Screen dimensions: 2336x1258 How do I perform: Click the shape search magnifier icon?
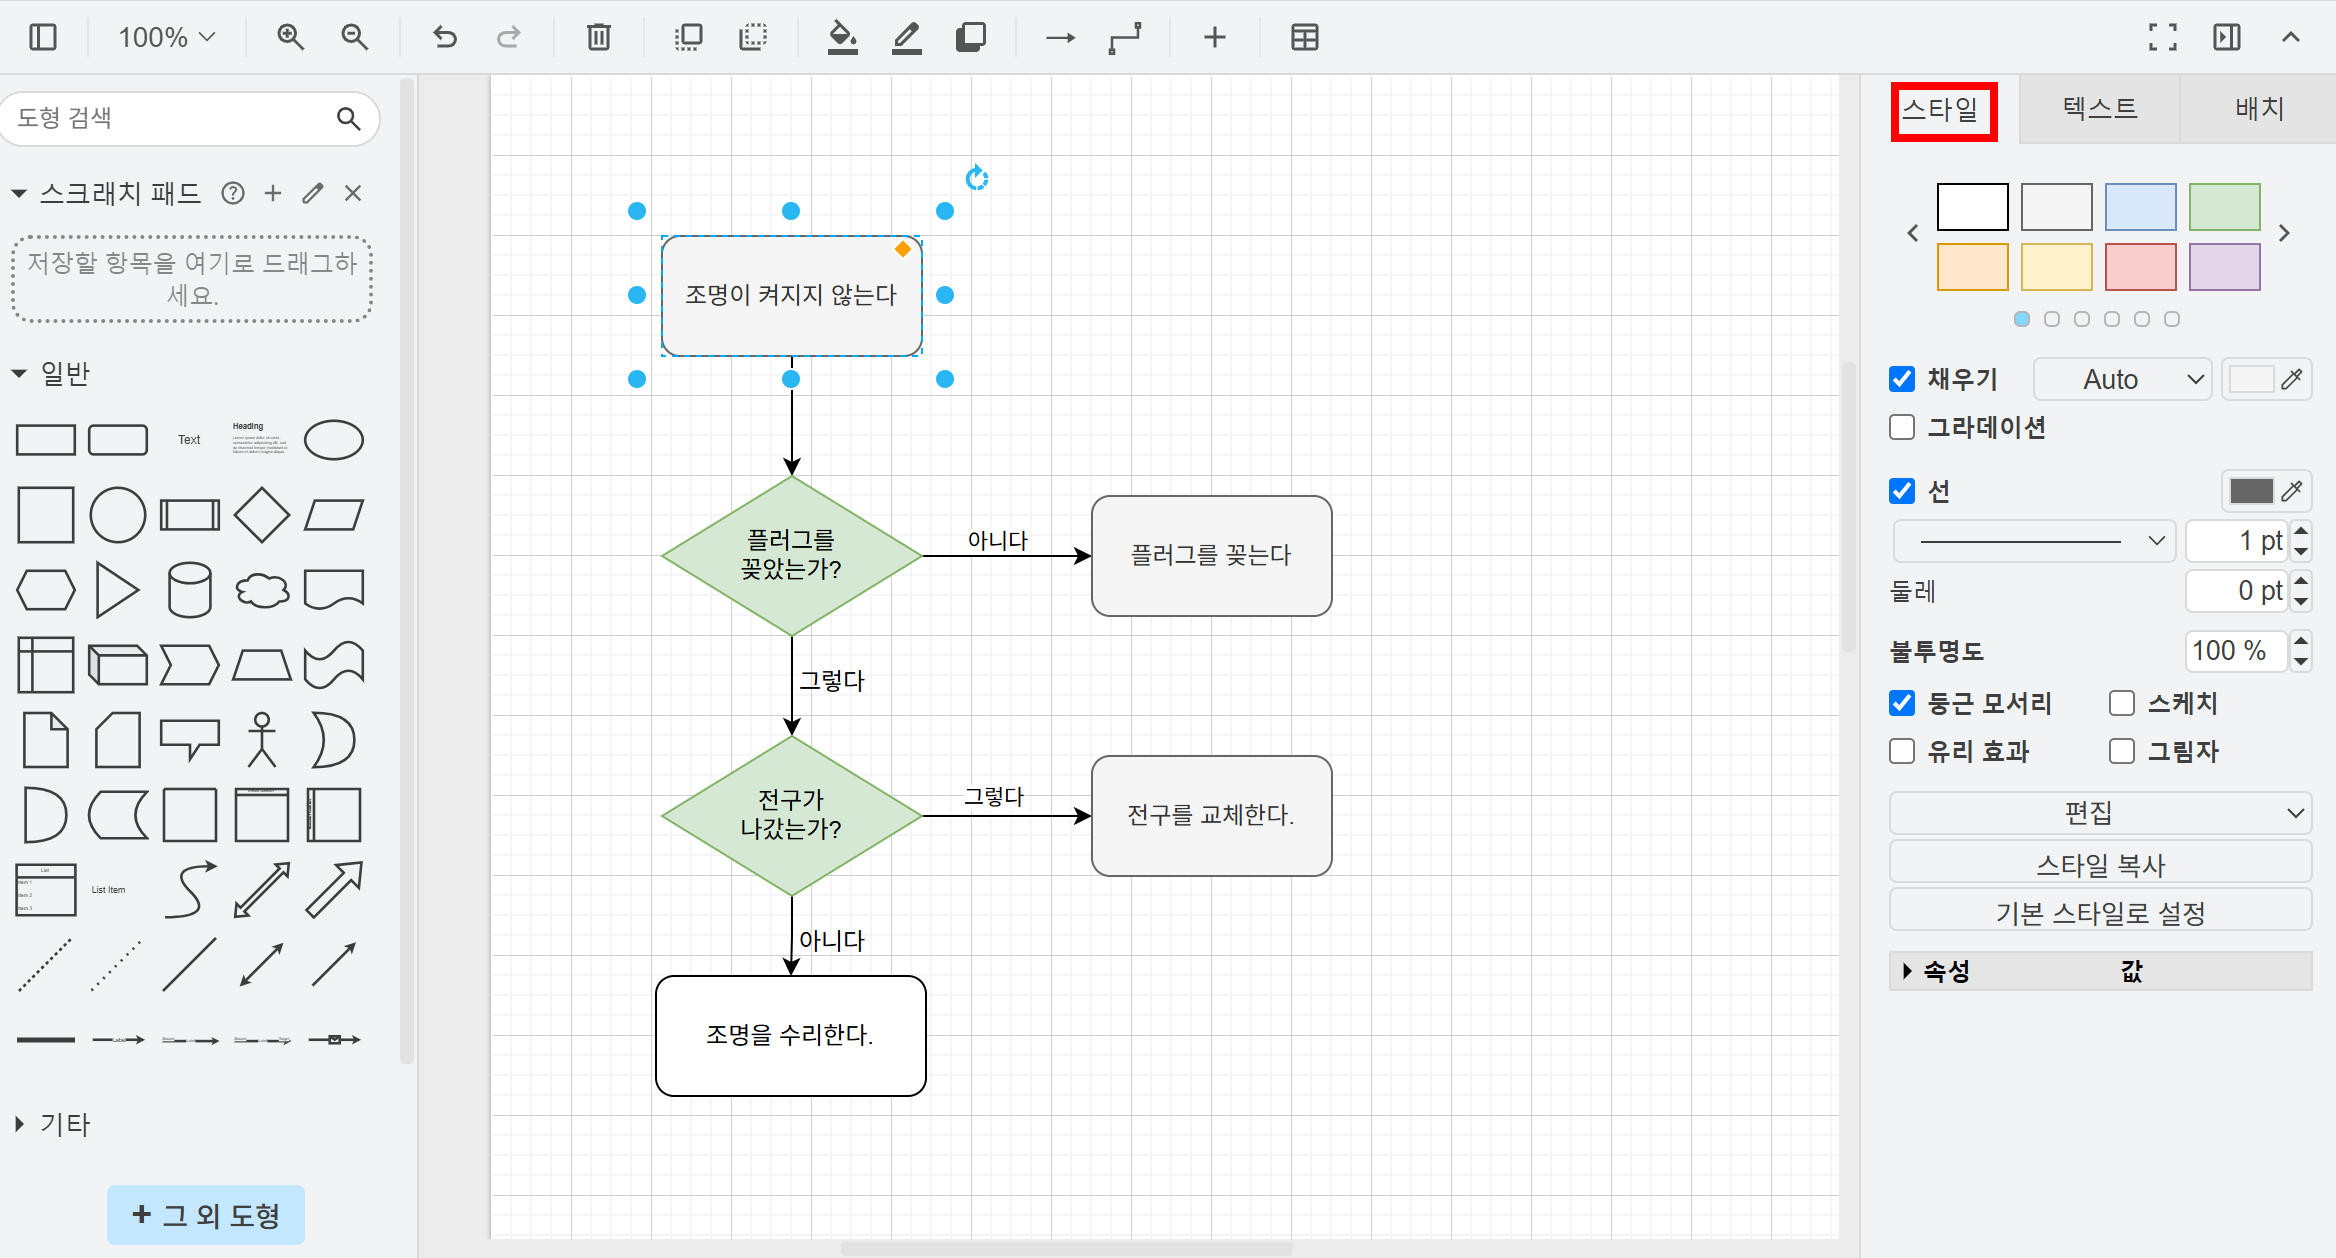coord(348,118)
